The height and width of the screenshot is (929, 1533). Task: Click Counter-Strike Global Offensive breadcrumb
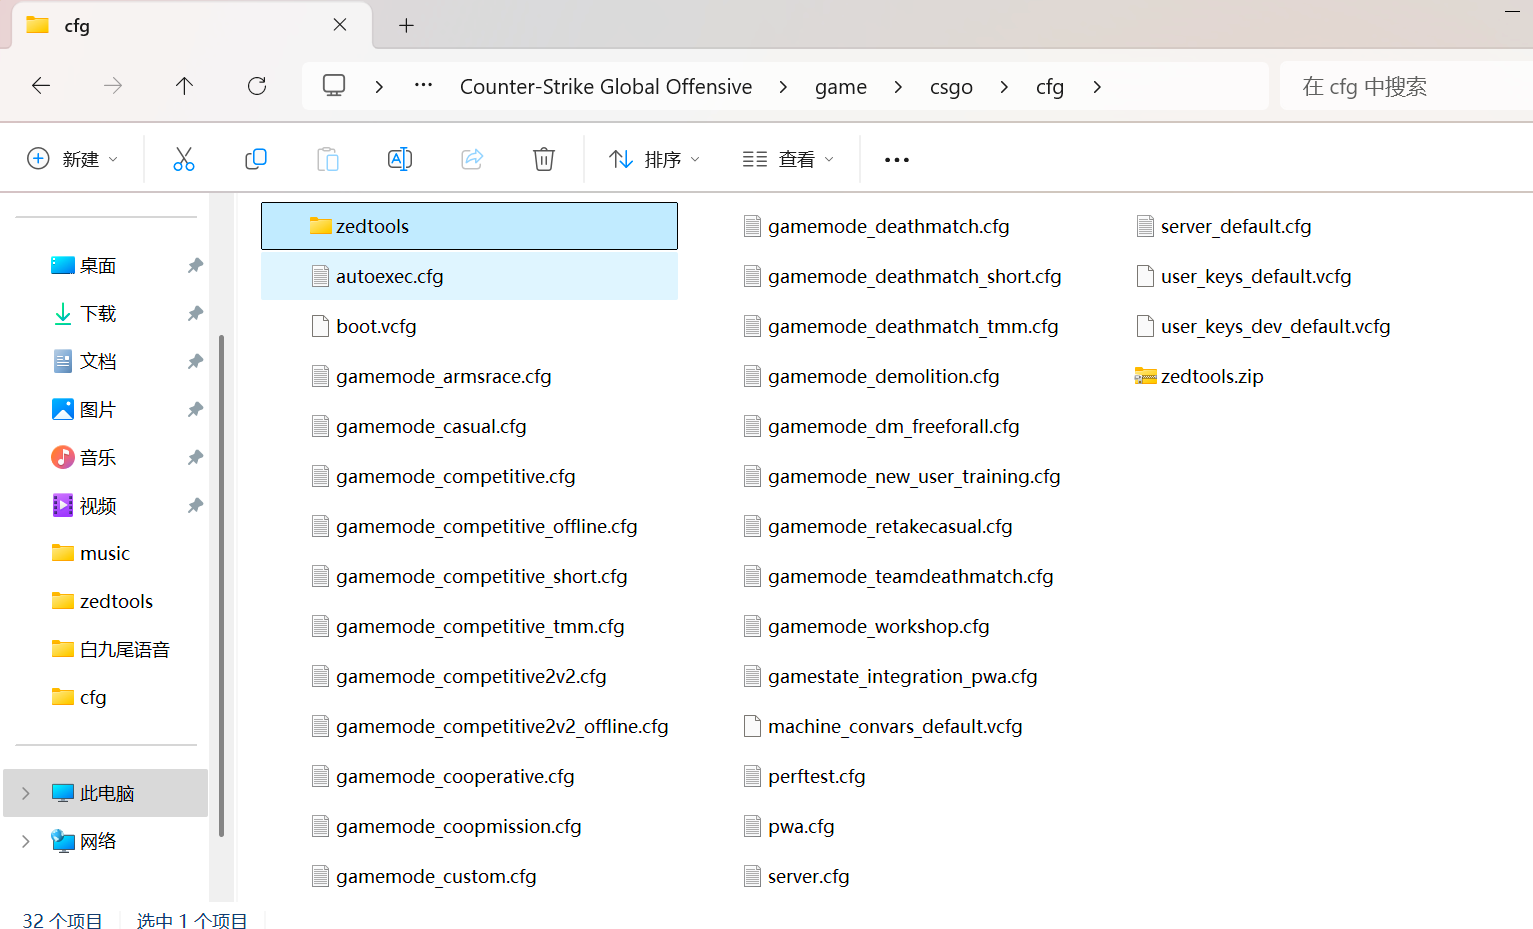(x=606, y=87)
